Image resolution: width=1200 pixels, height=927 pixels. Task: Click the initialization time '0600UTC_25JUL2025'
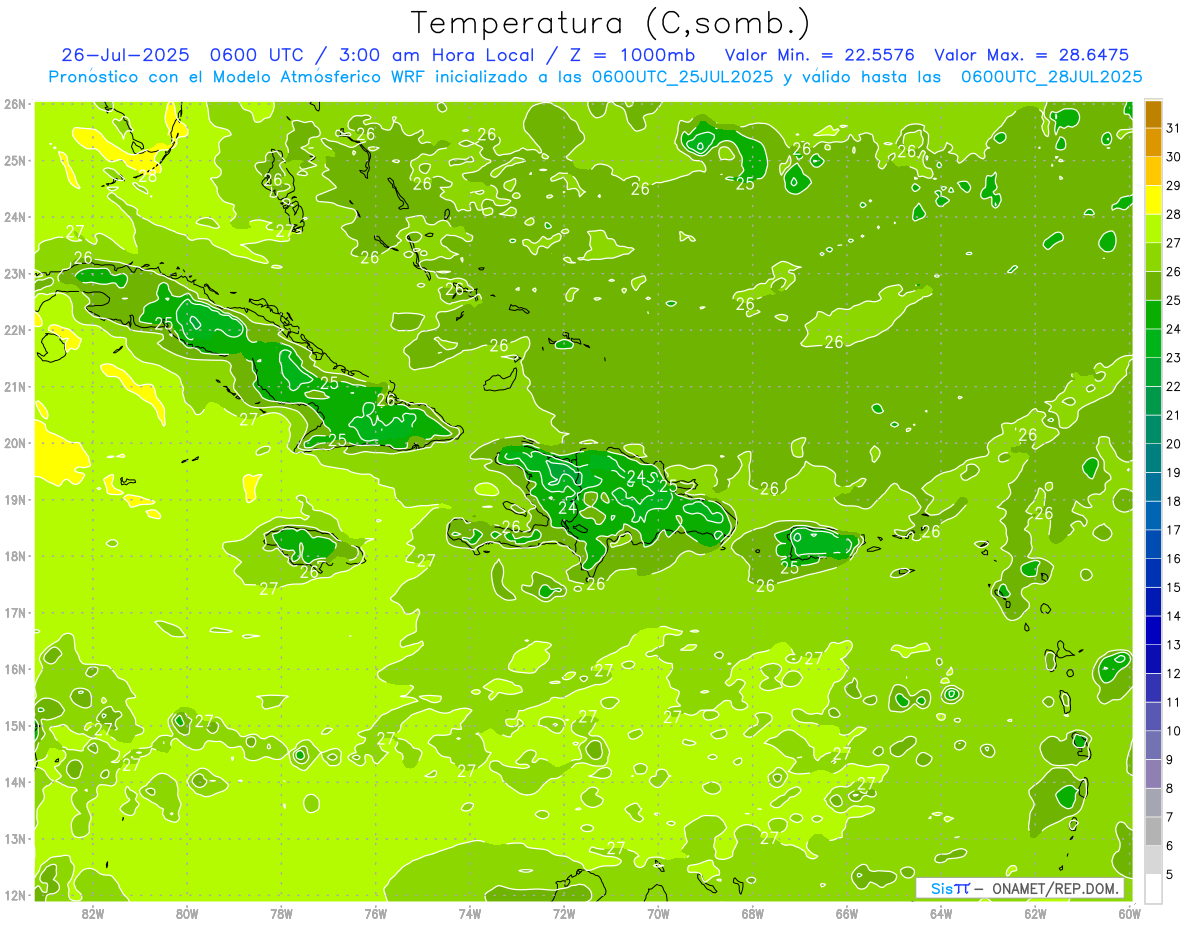tap(682, 76)
